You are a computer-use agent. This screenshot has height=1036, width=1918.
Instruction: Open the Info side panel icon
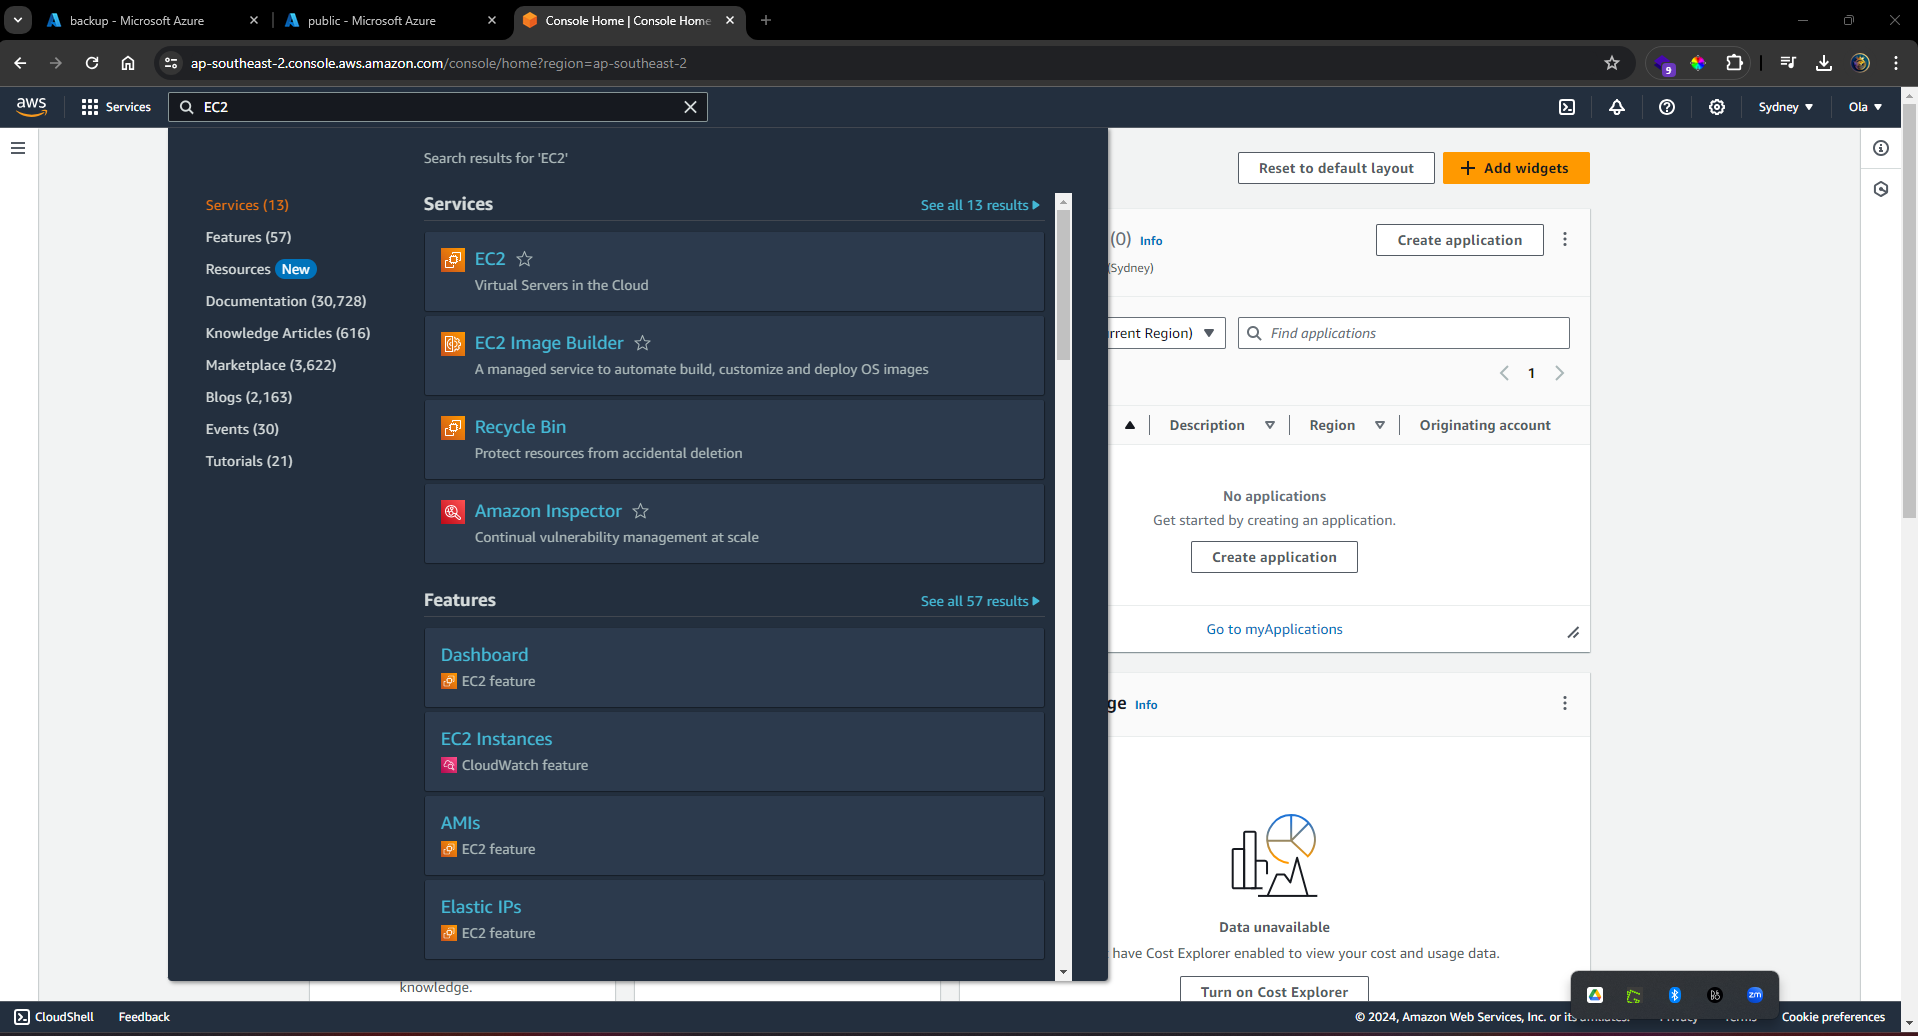coord(1881,148)
